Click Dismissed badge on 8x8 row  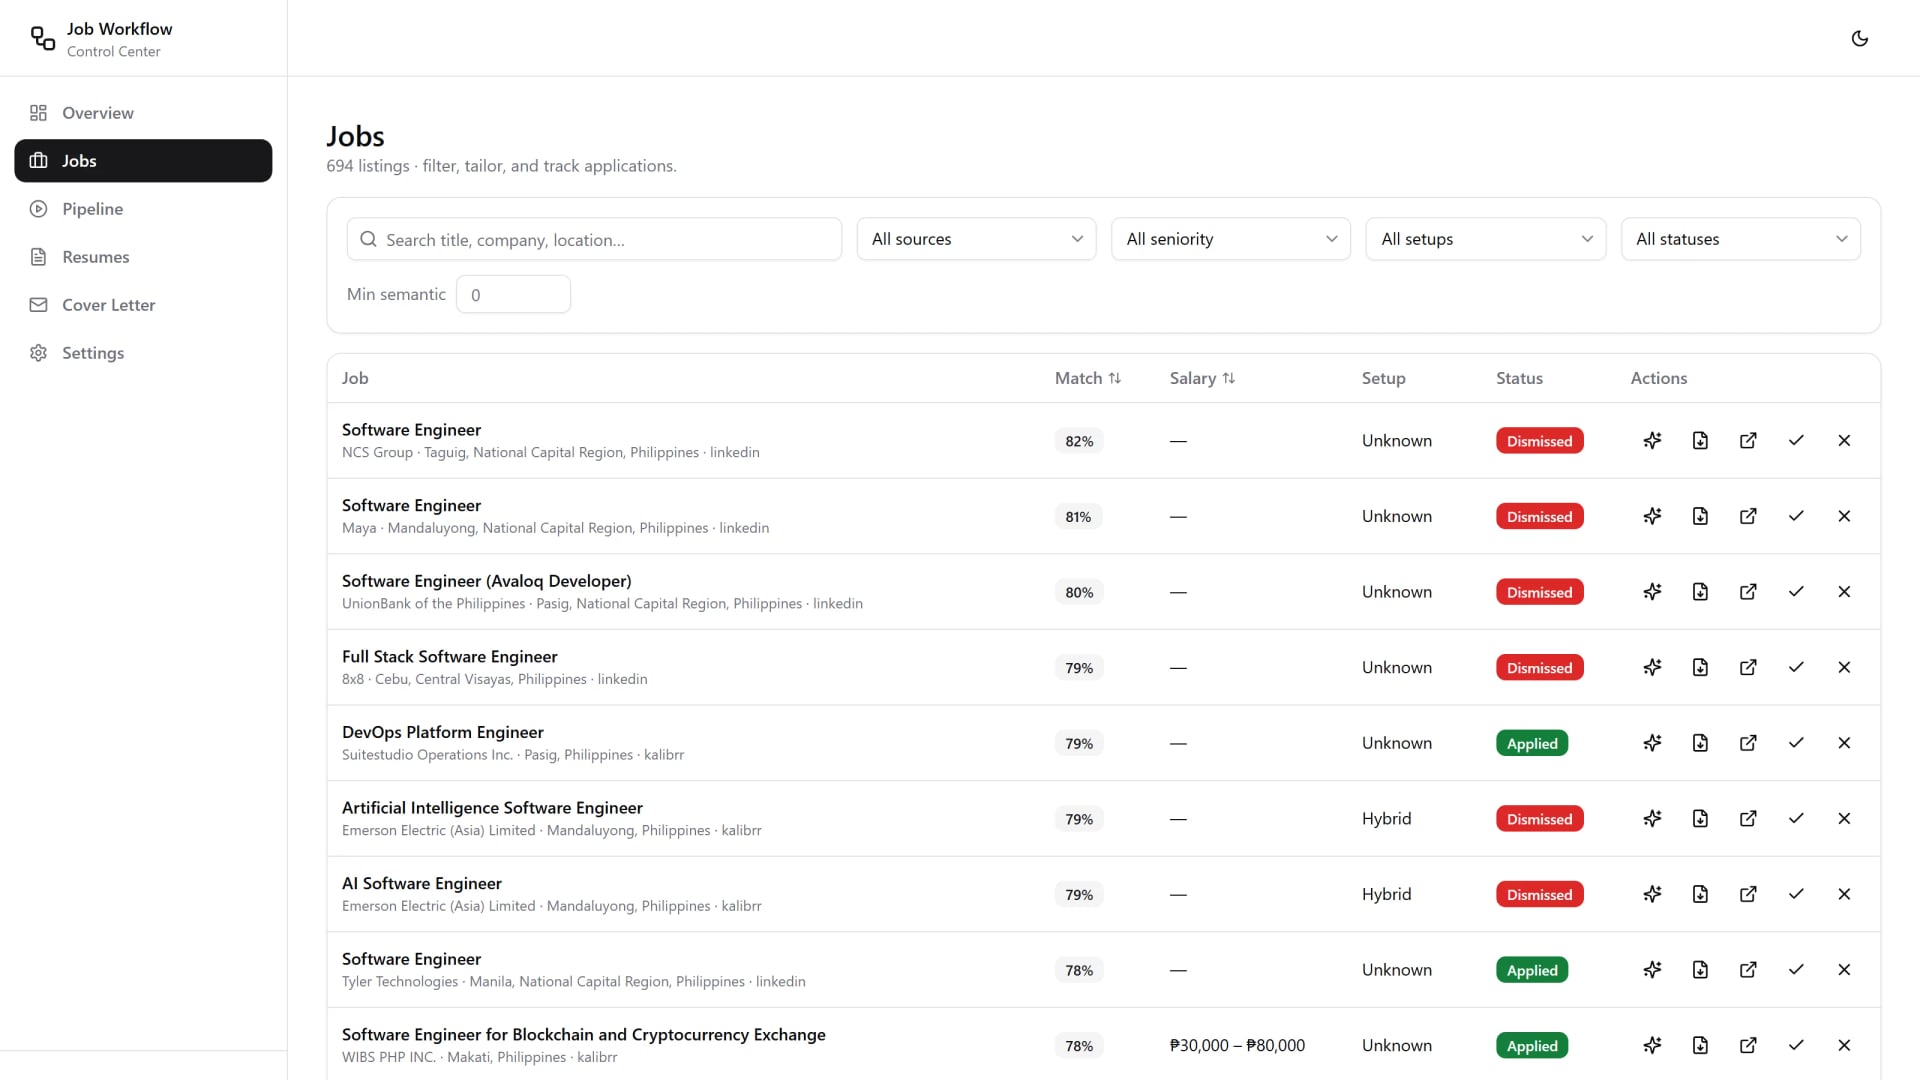pos(1539,667)
